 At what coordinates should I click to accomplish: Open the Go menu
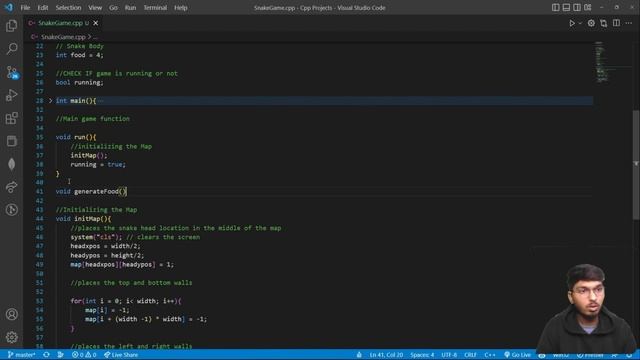(113, 7)
